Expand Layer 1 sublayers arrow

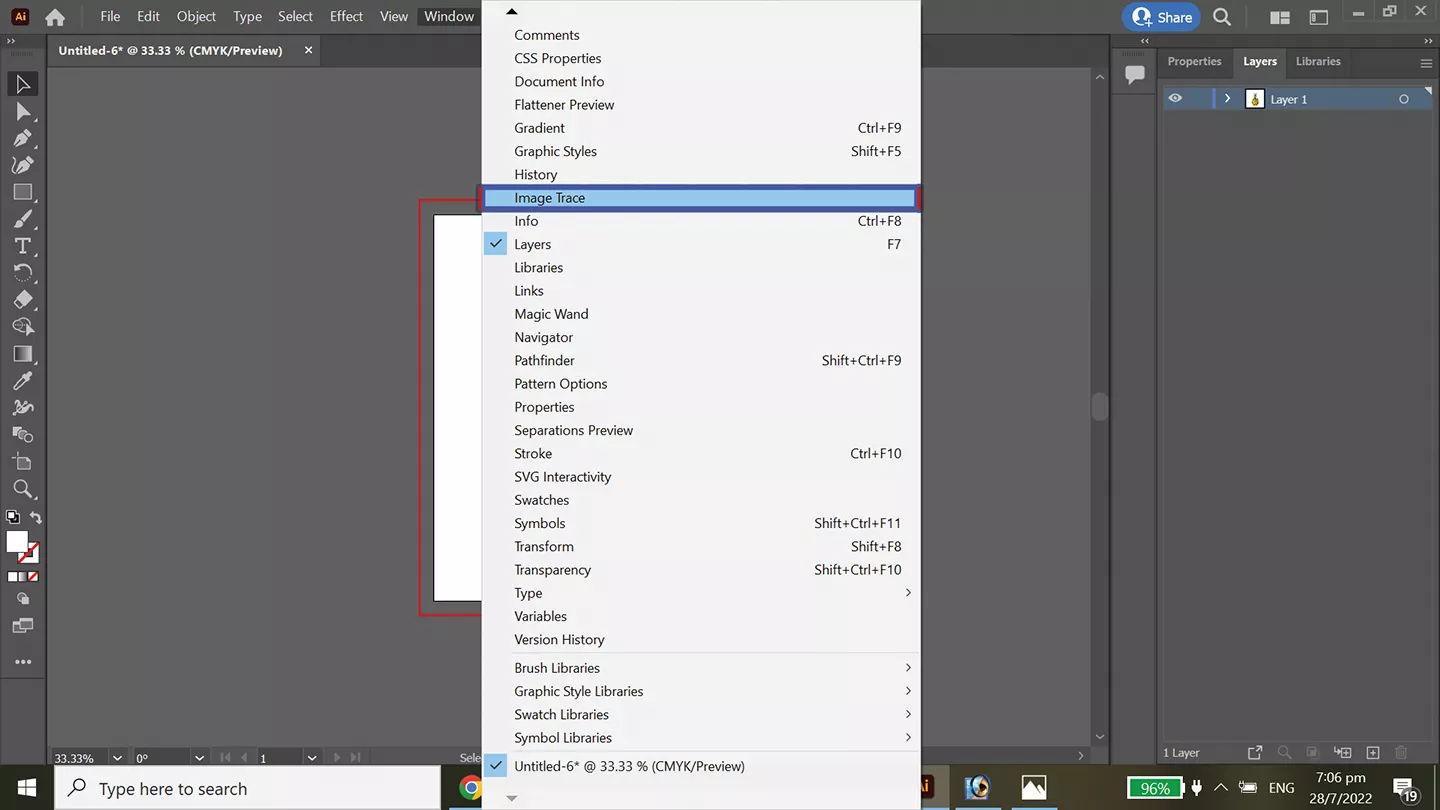[x=1227, y=99]
